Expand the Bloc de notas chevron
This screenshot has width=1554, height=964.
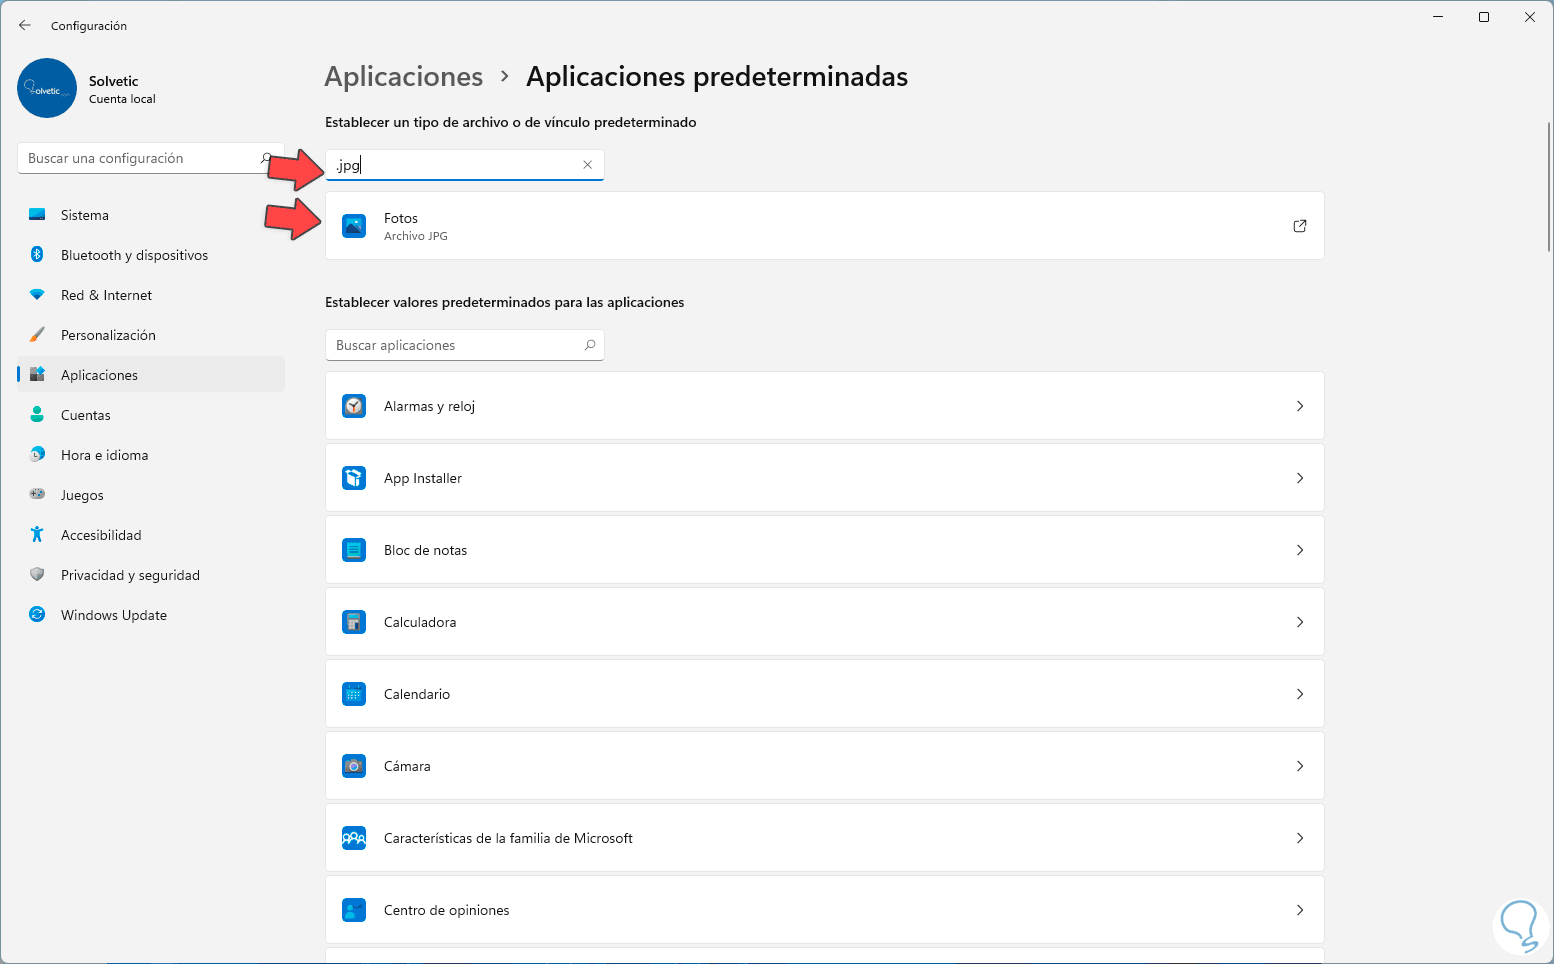tap(1299, 550)
